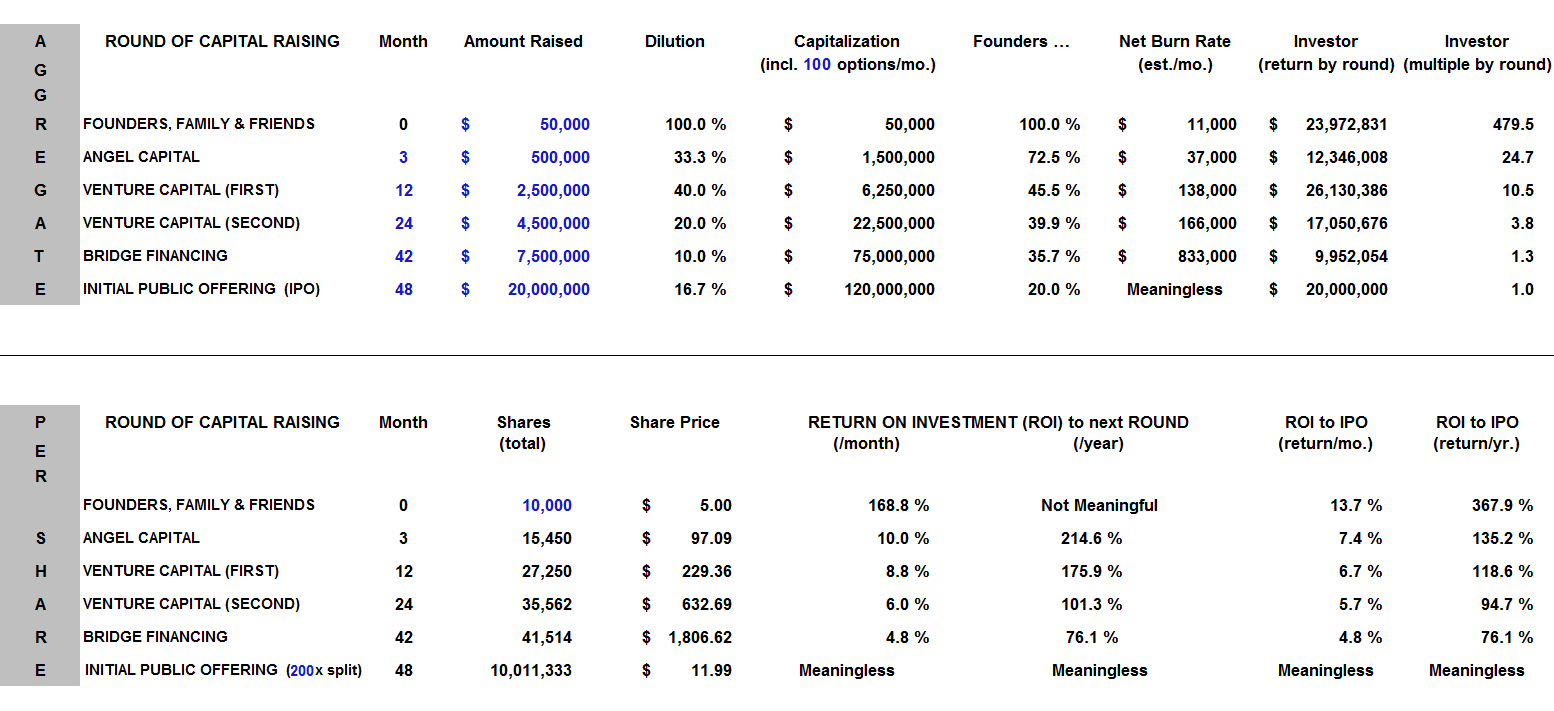Click the Angel Capital amount raised 500,000 cell

click(x=564, y=157)
